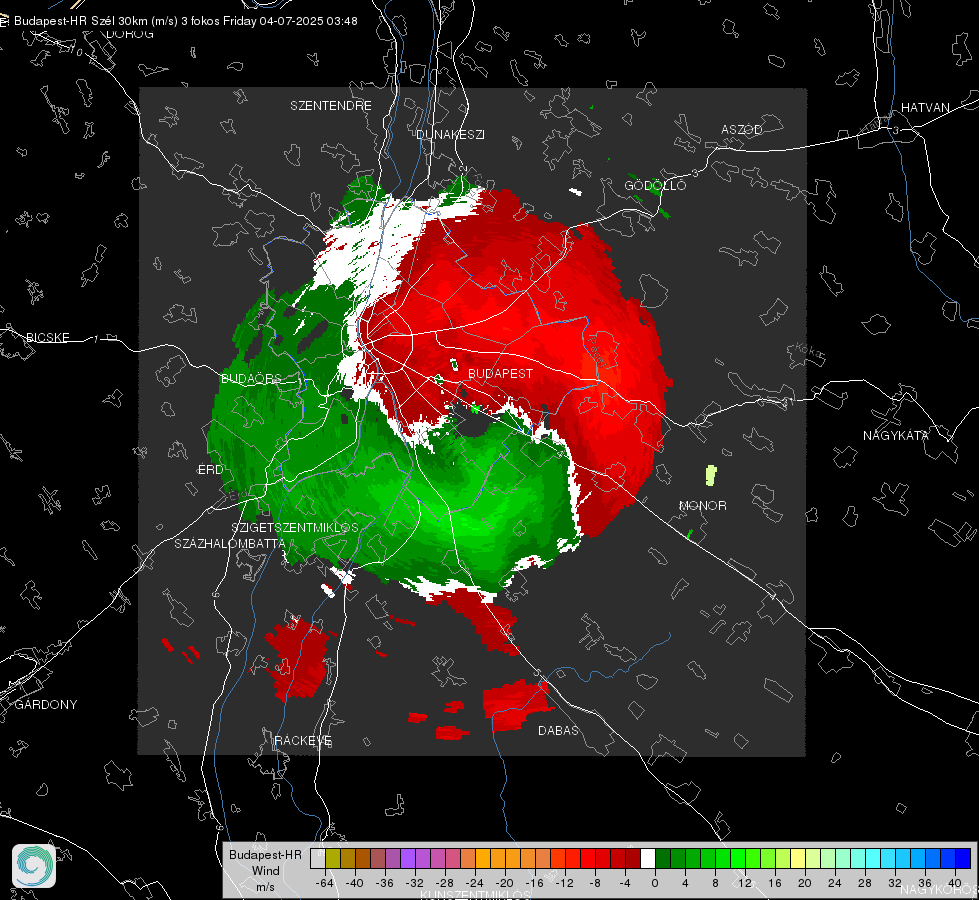Click the 16 value on the legend scale

[x=775, y=883]
